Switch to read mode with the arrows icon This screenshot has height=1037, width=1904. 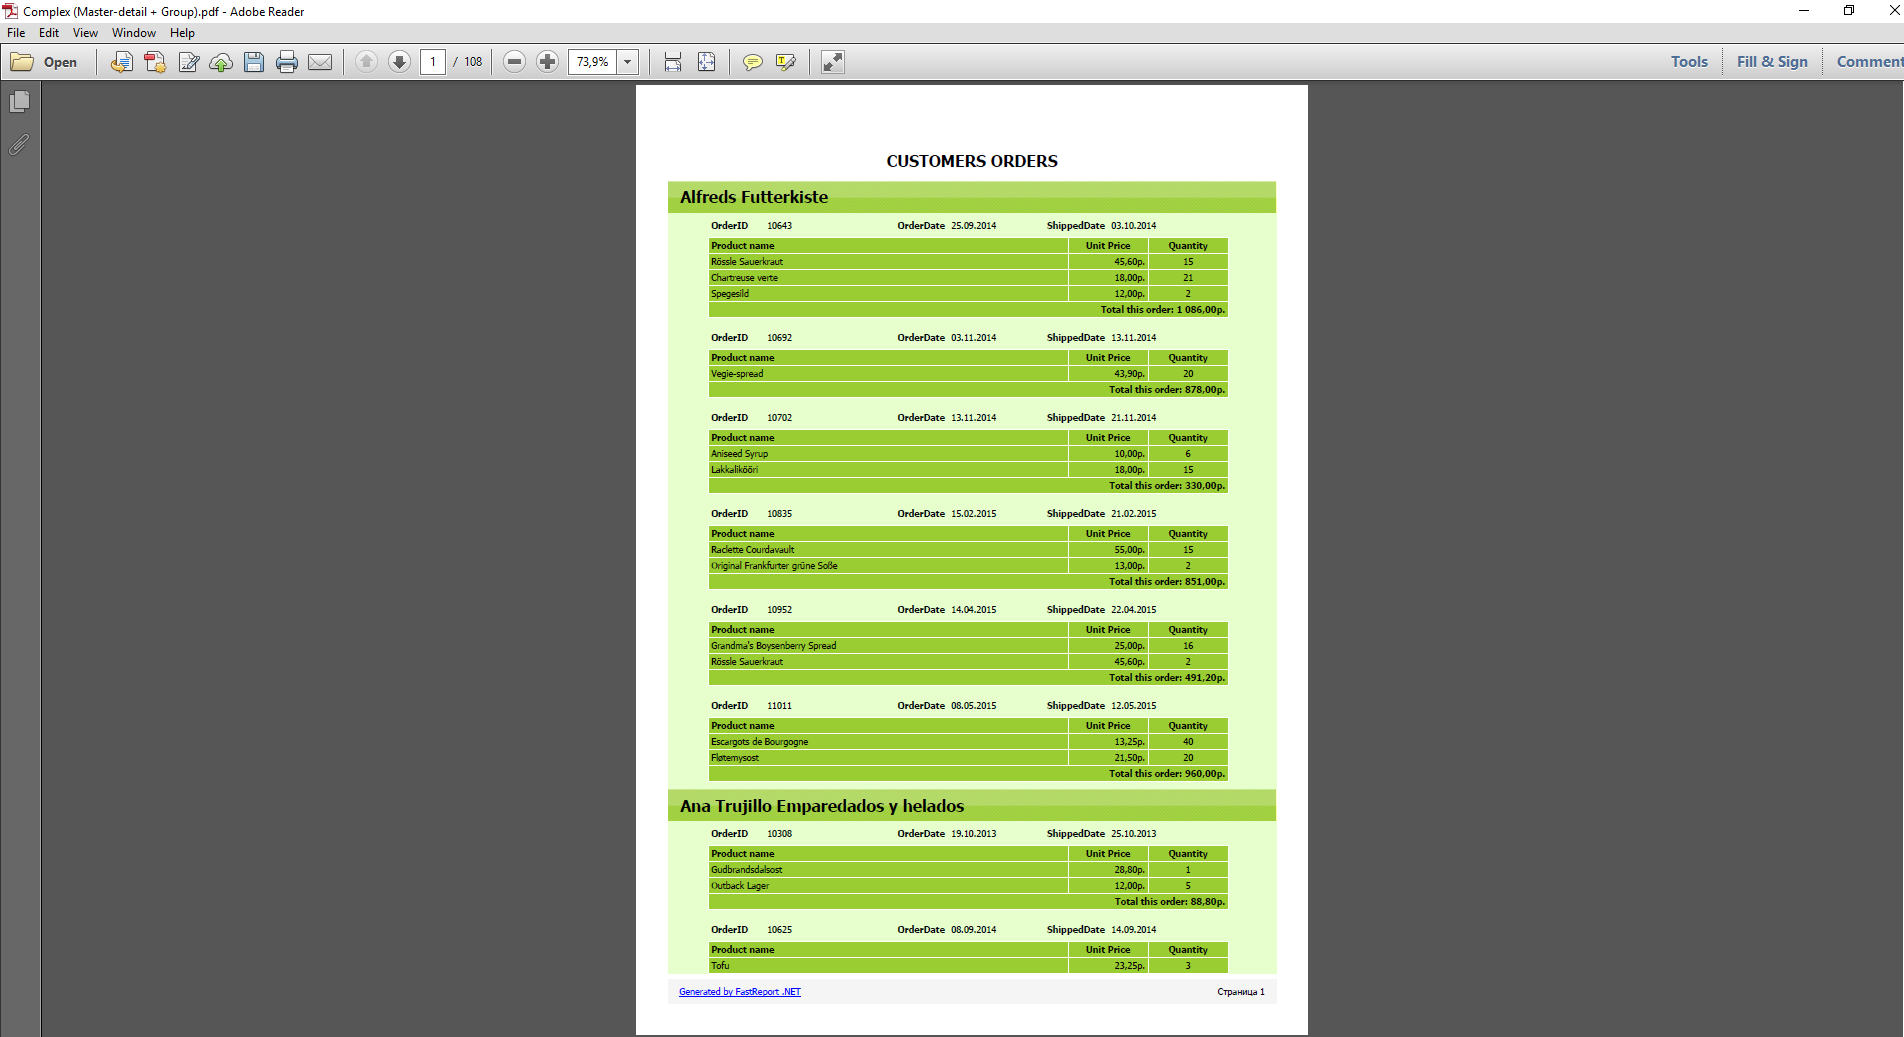pyautogui.click(x=833, y=62)
